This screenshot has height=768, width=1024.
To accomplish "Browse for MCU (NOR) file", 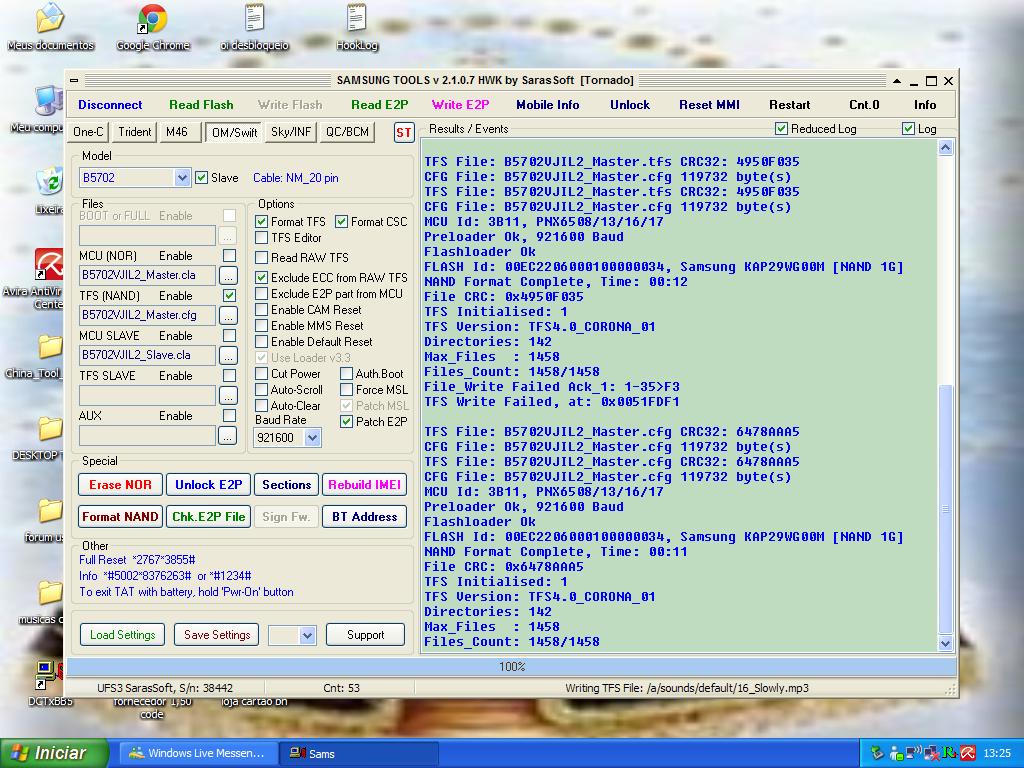I will point(227,276).
